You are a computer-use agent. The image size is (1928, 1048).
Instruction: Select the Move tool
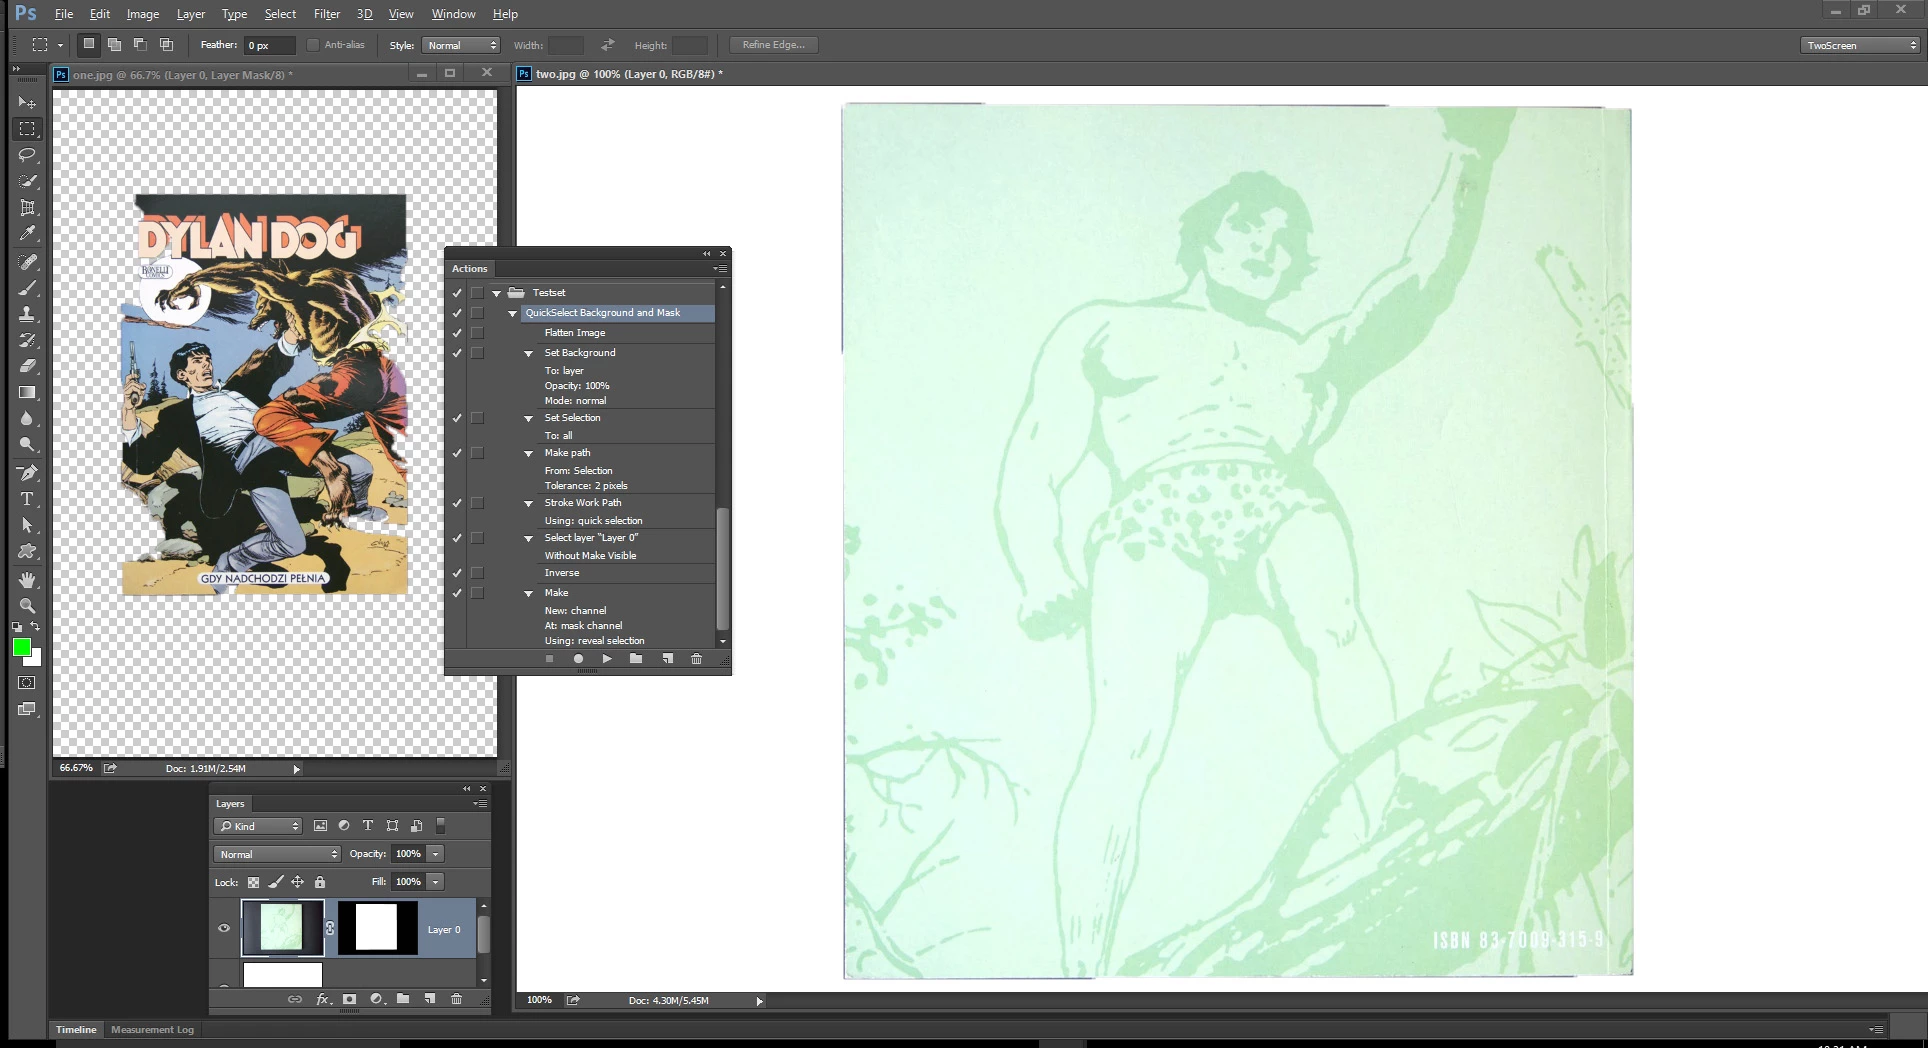point(27,103)
